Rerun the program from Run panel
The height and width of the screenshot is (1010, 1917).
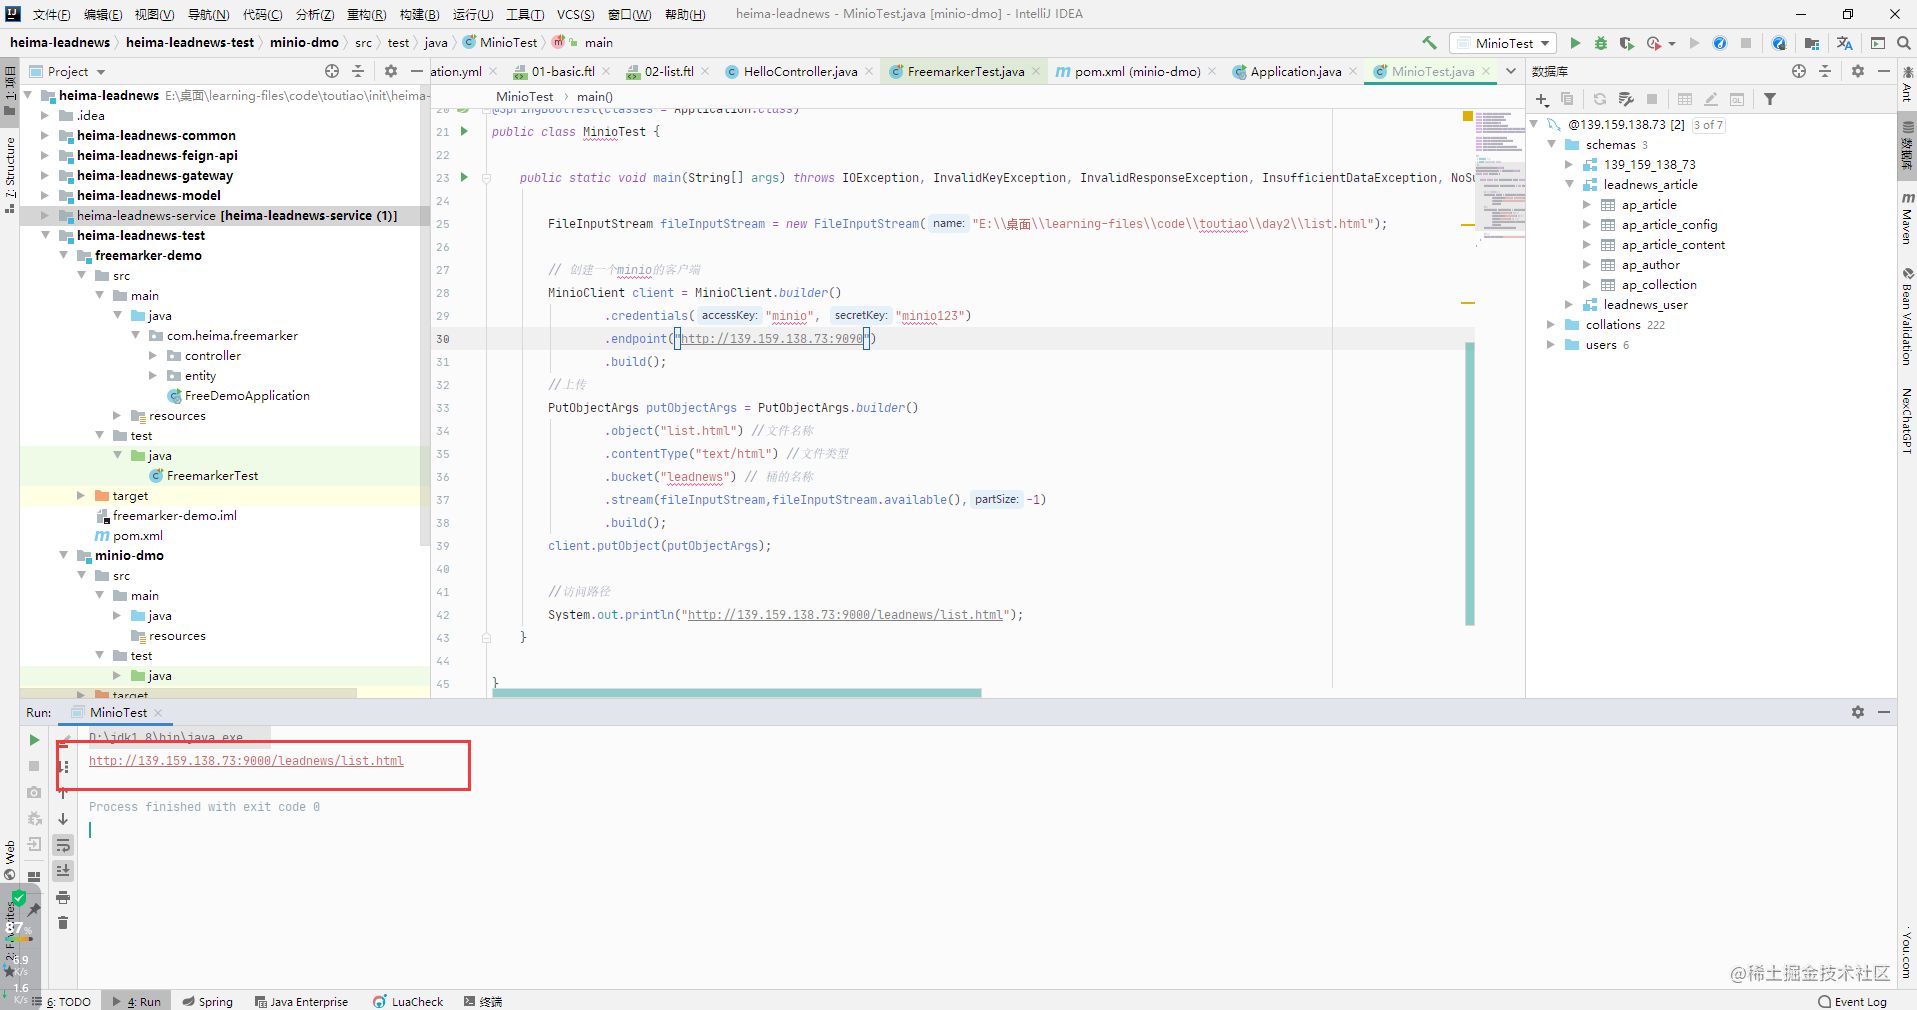click(33, 740)
